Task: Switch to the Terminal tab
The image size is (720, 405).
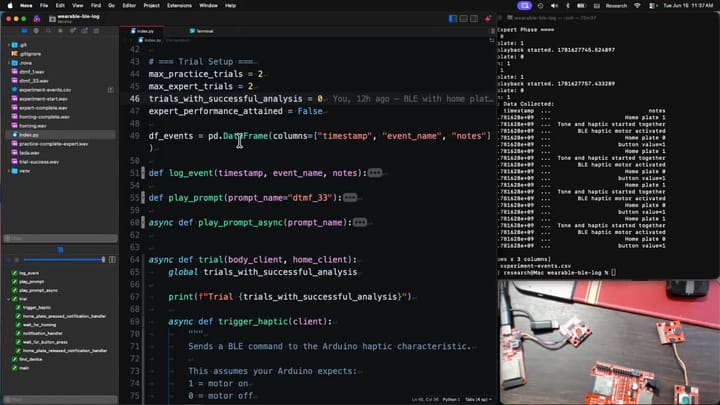Action: (x=202, y=31)
